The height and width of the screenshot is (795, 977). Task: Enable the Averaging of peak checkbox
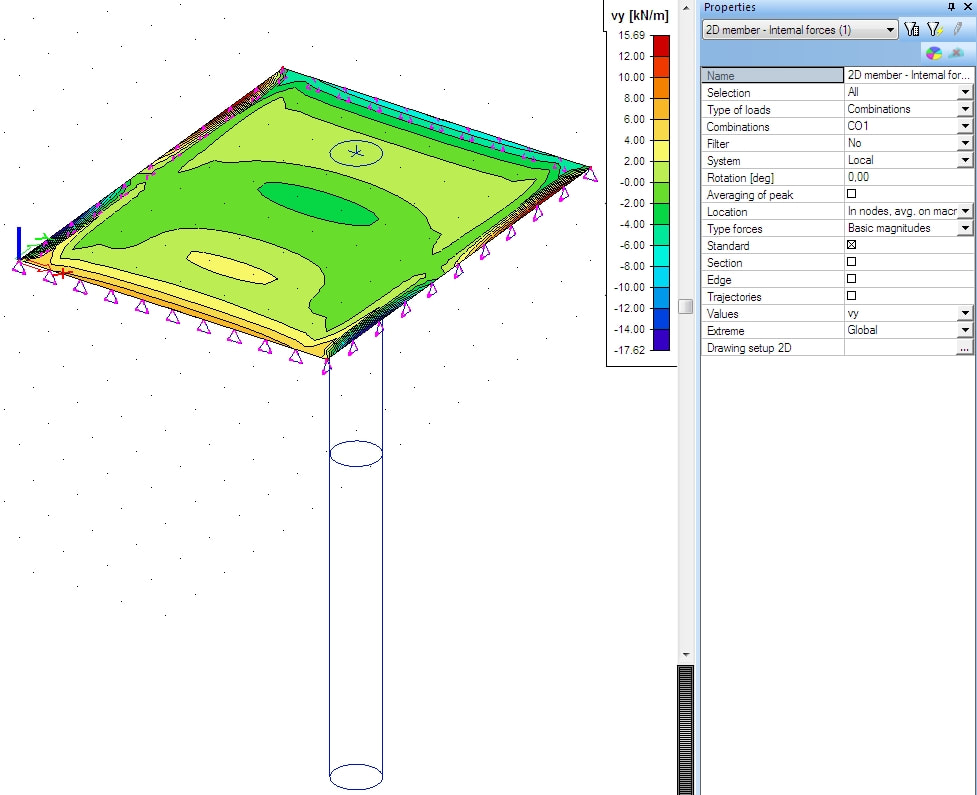tap(851, 194)
